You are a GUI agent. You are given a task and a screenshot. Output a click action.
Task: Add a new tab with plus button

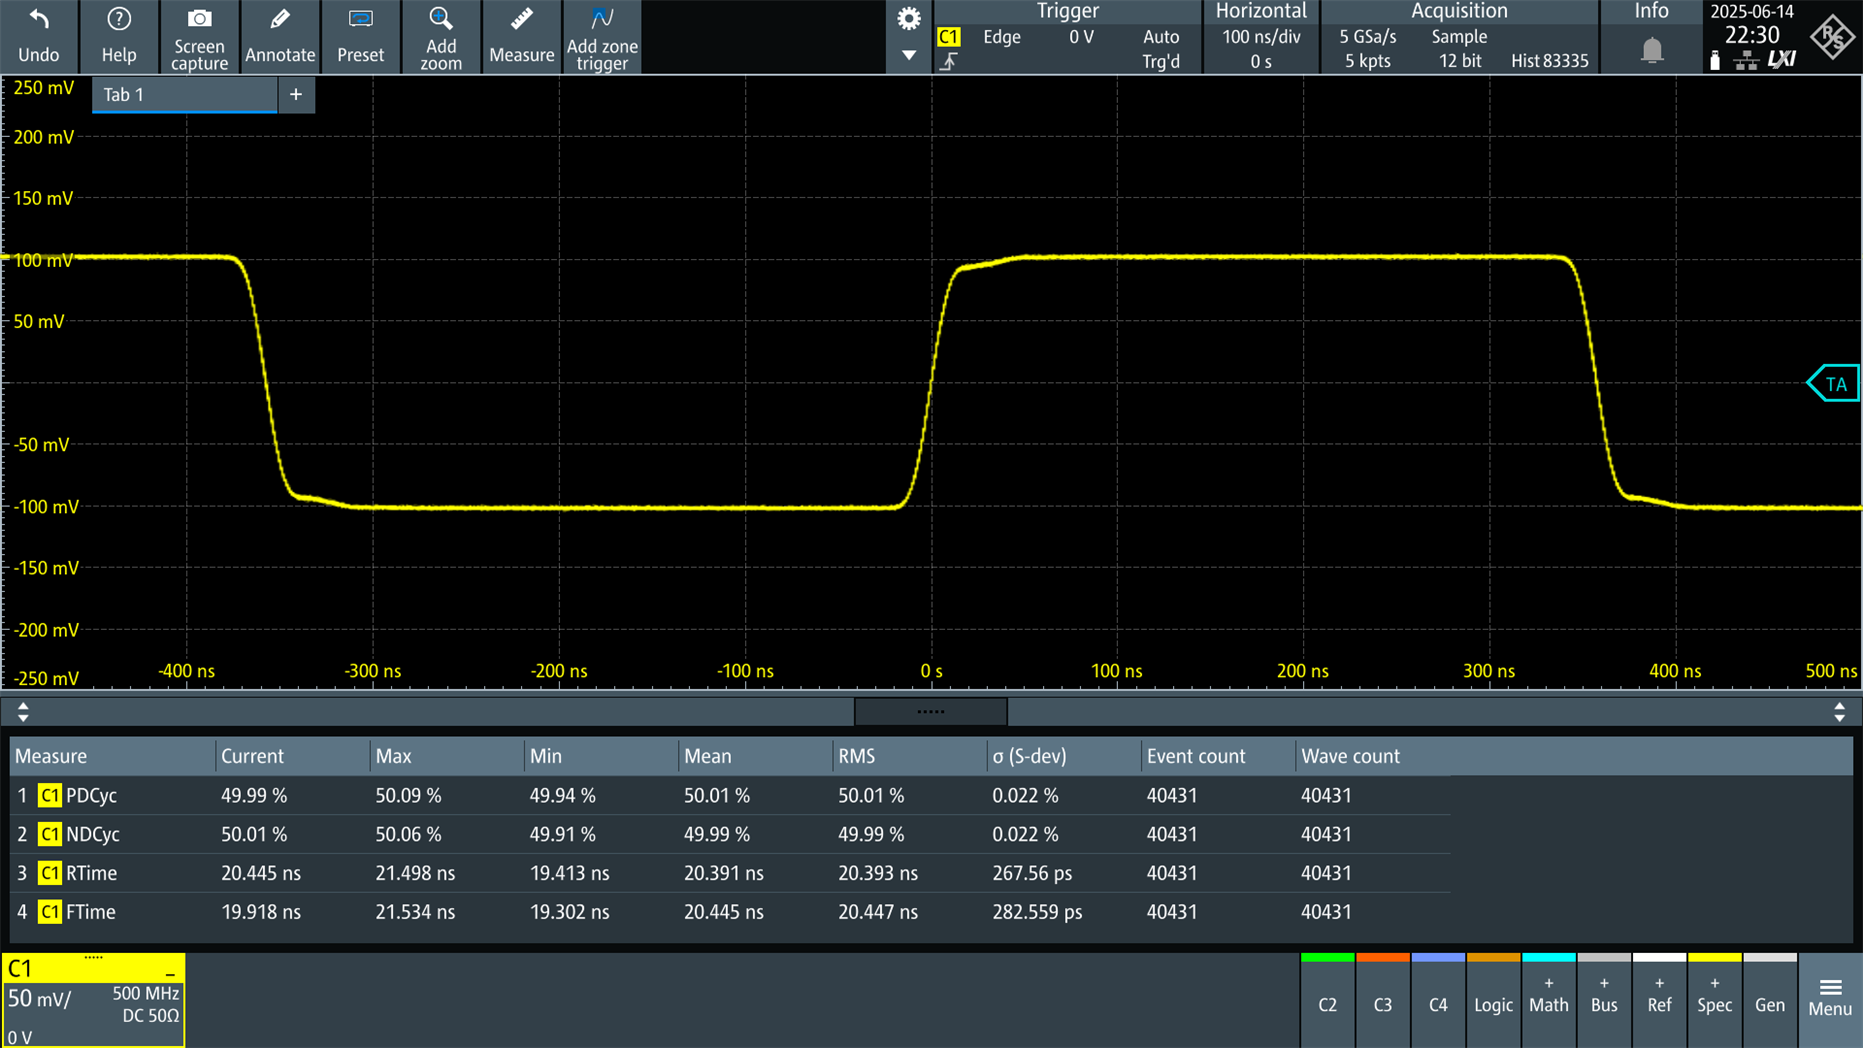pos(296,95)
